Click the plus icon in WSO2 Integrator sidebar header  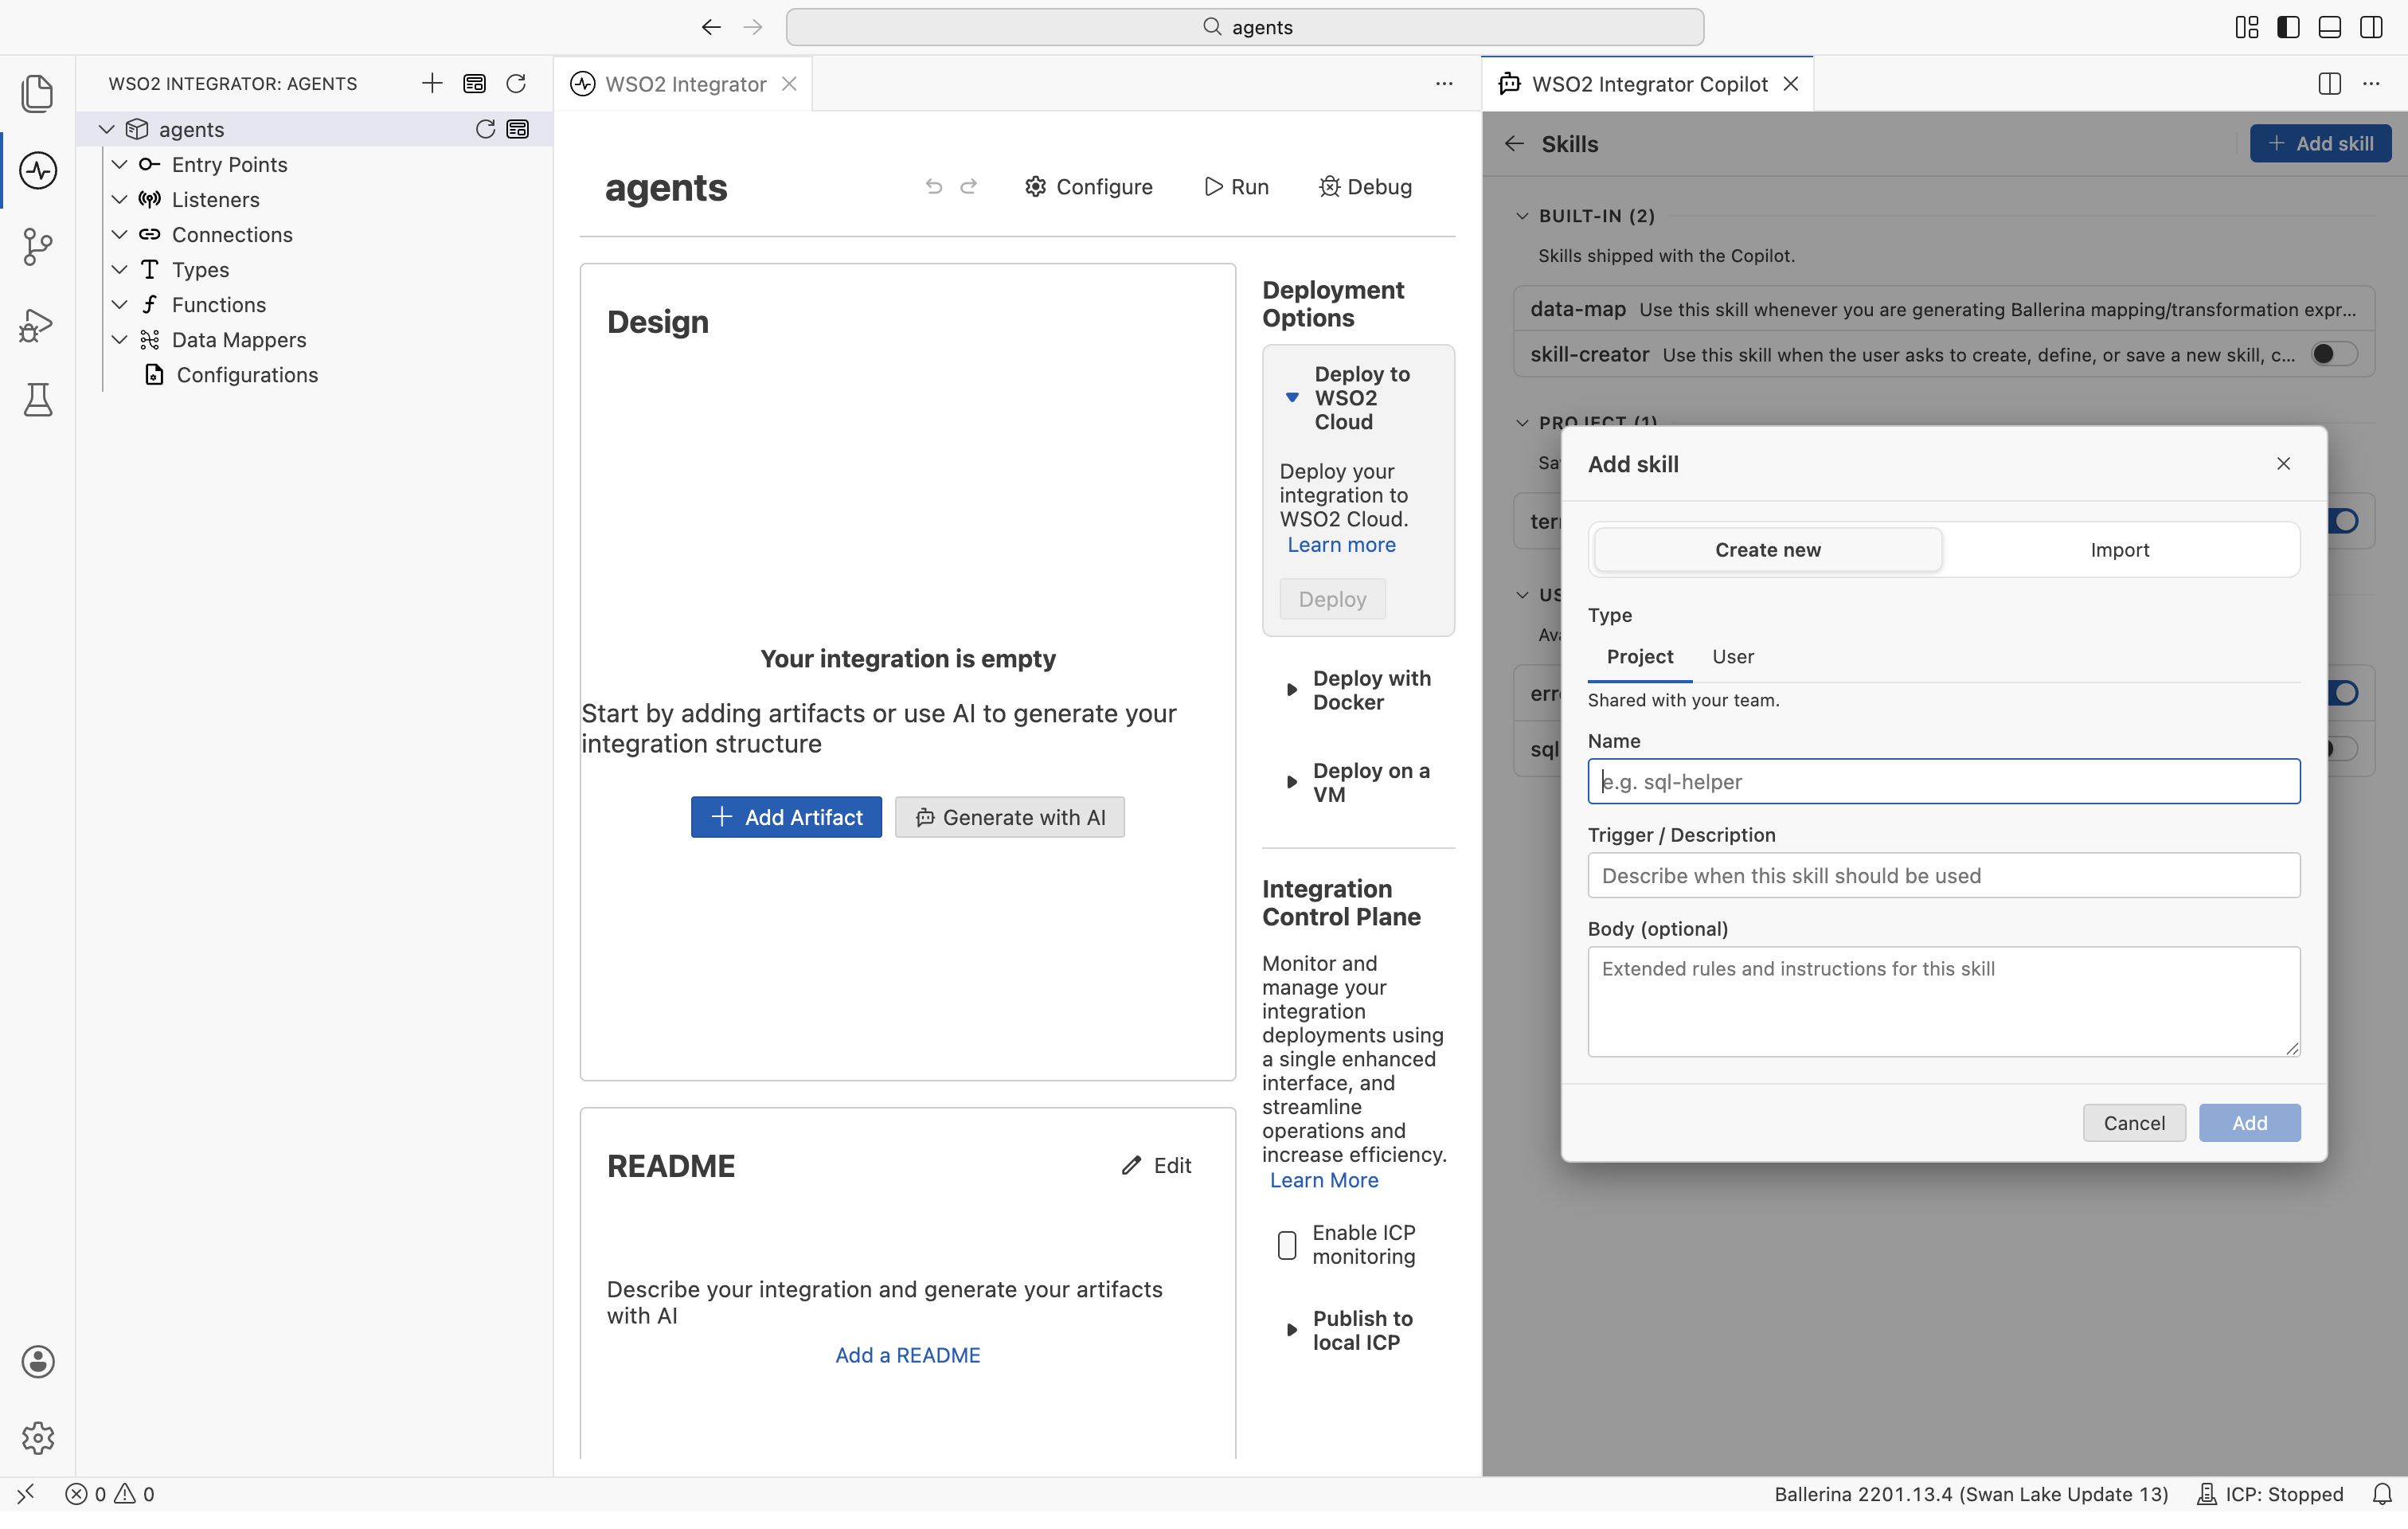(x=432, y=83)
